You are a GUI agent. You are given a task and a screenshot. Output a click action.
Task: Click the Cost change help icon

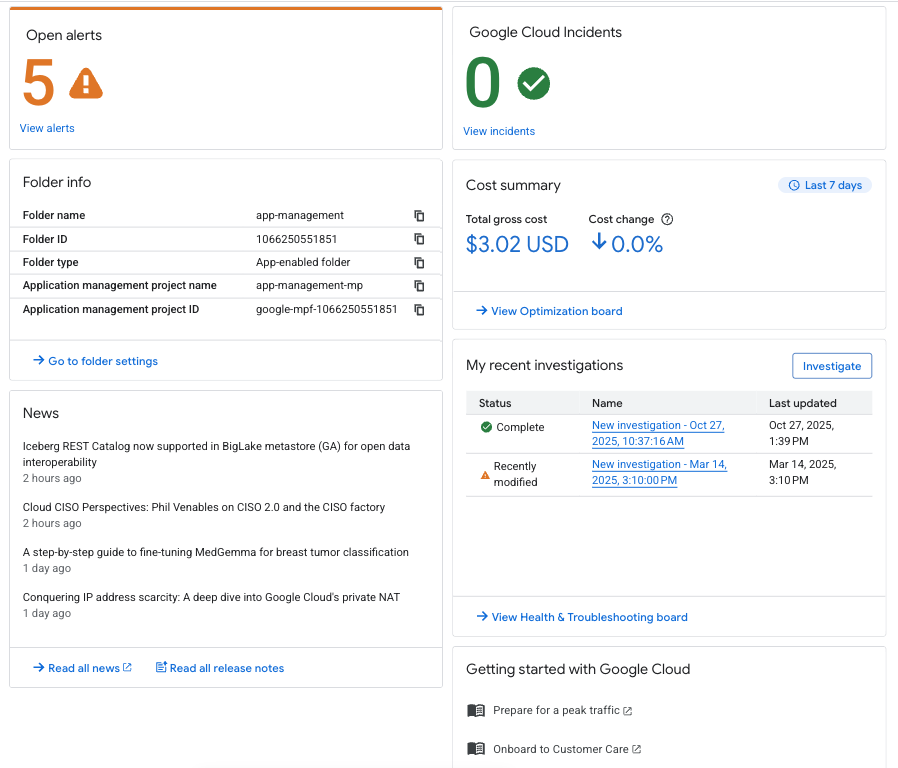(668, 220)
